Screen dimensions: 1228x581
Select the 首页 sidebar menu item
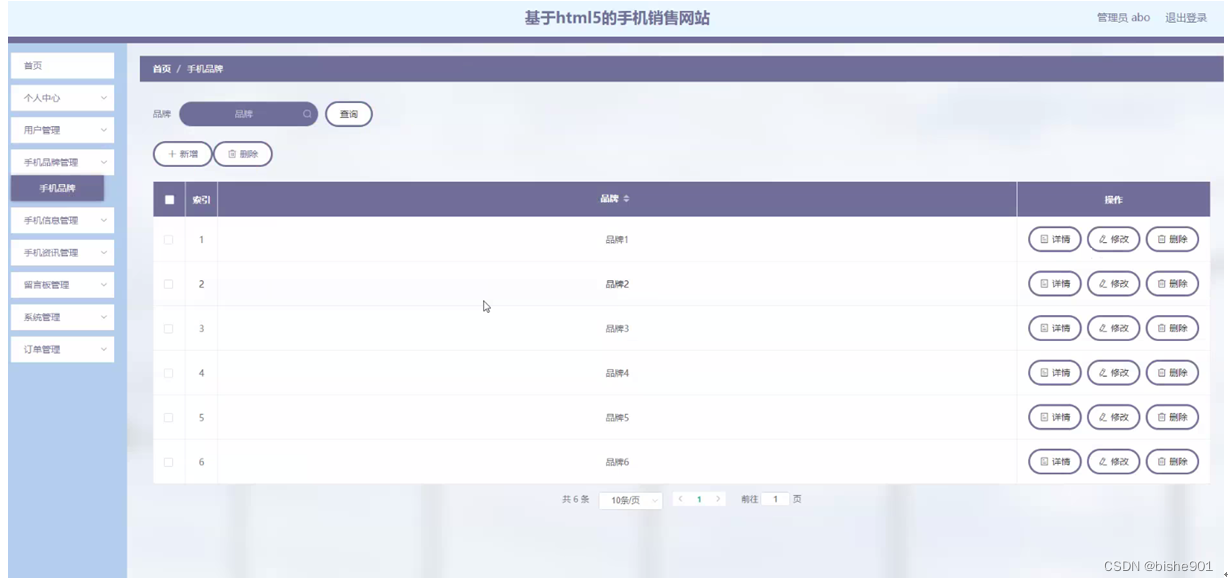(62, 66)
